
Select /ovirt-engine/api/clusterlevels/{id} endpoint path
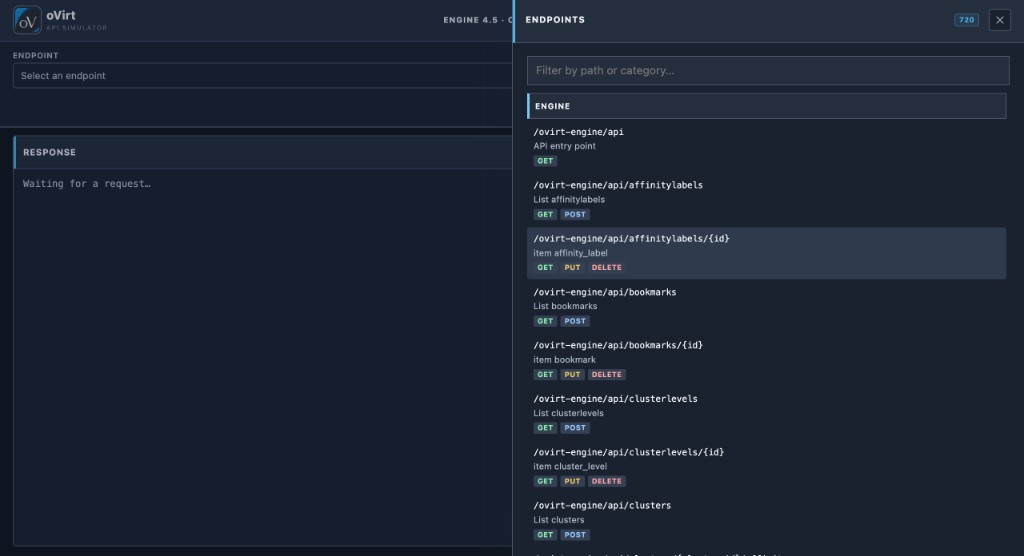628,453
